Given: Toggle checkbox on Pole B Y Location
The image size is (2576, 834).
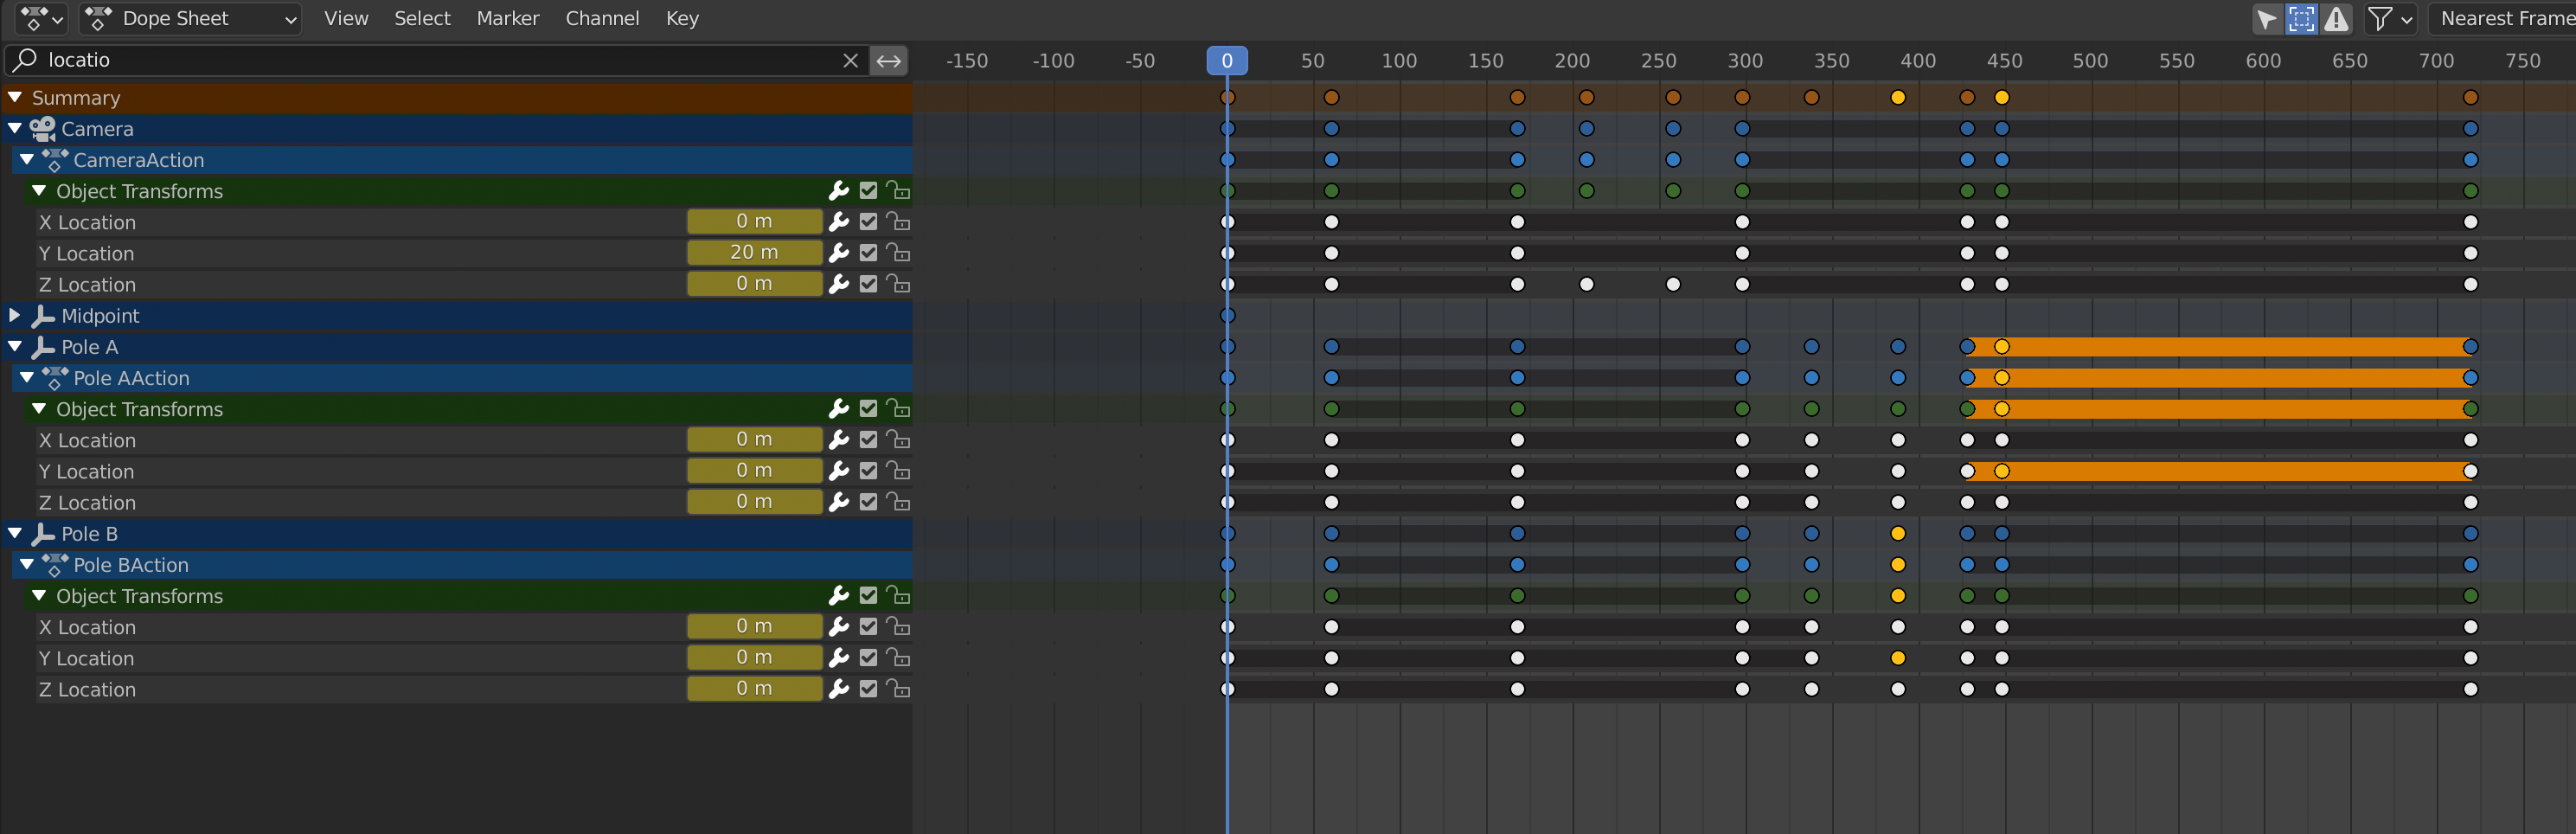Looking at the screenshot, I should click(x=868, y=658).
